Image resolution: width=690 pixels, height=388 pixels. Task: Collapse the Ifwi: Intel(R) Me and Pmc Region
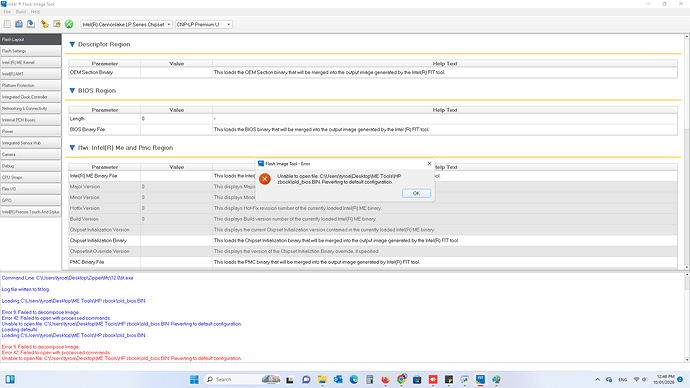tap(72, 148)
